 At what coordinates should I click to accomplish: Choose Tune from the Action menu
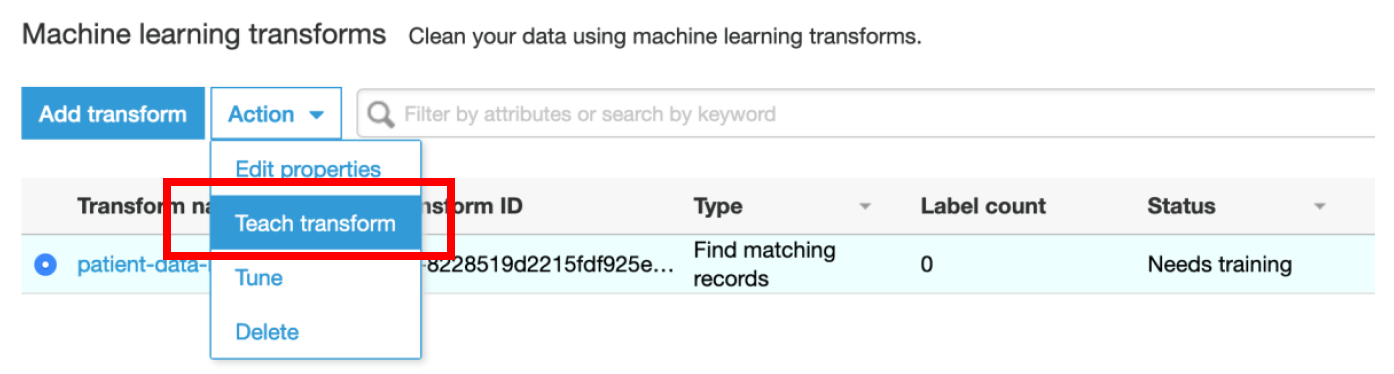pyautogui.click(x=259, y=277)
